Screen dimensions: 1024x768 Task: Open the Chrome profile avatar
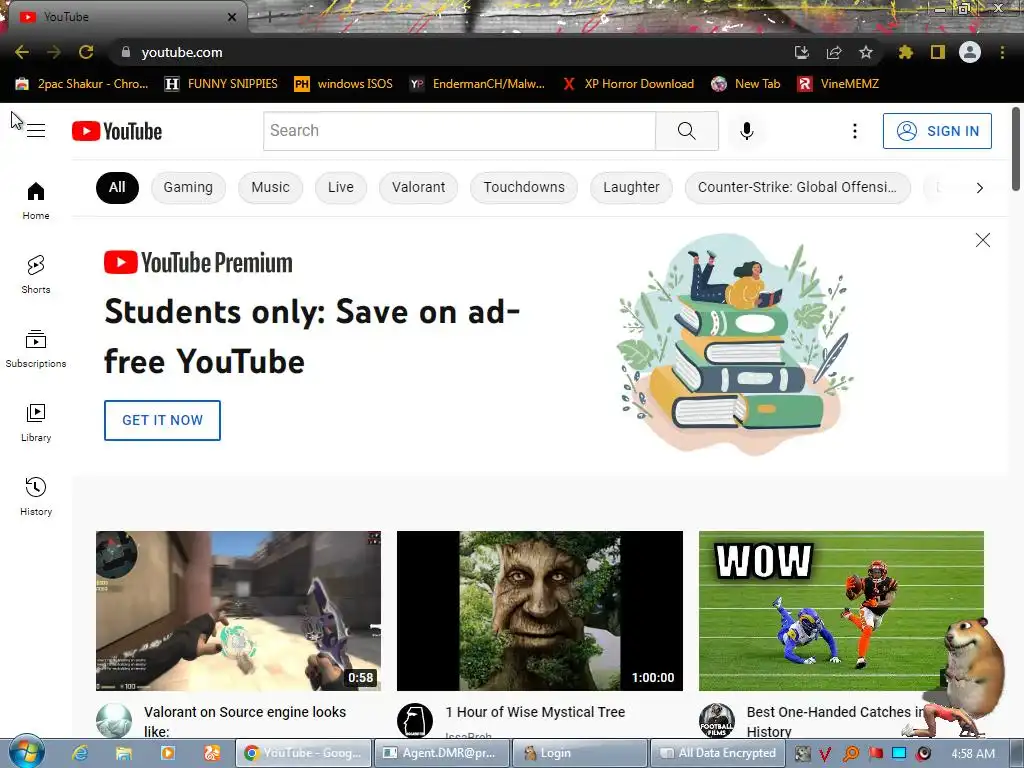pos(970,52)
